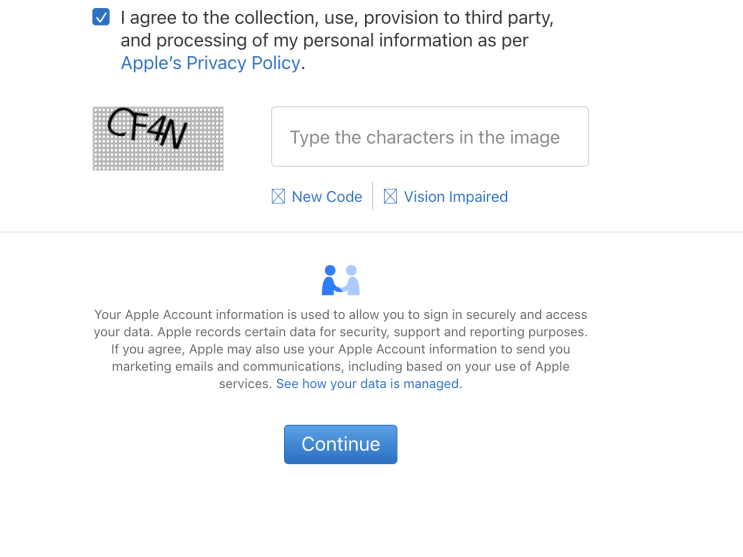Uncheck the personal information agreement checkbox
The width and height of the screenshot is (743, 557).
(x=101, y=18)
